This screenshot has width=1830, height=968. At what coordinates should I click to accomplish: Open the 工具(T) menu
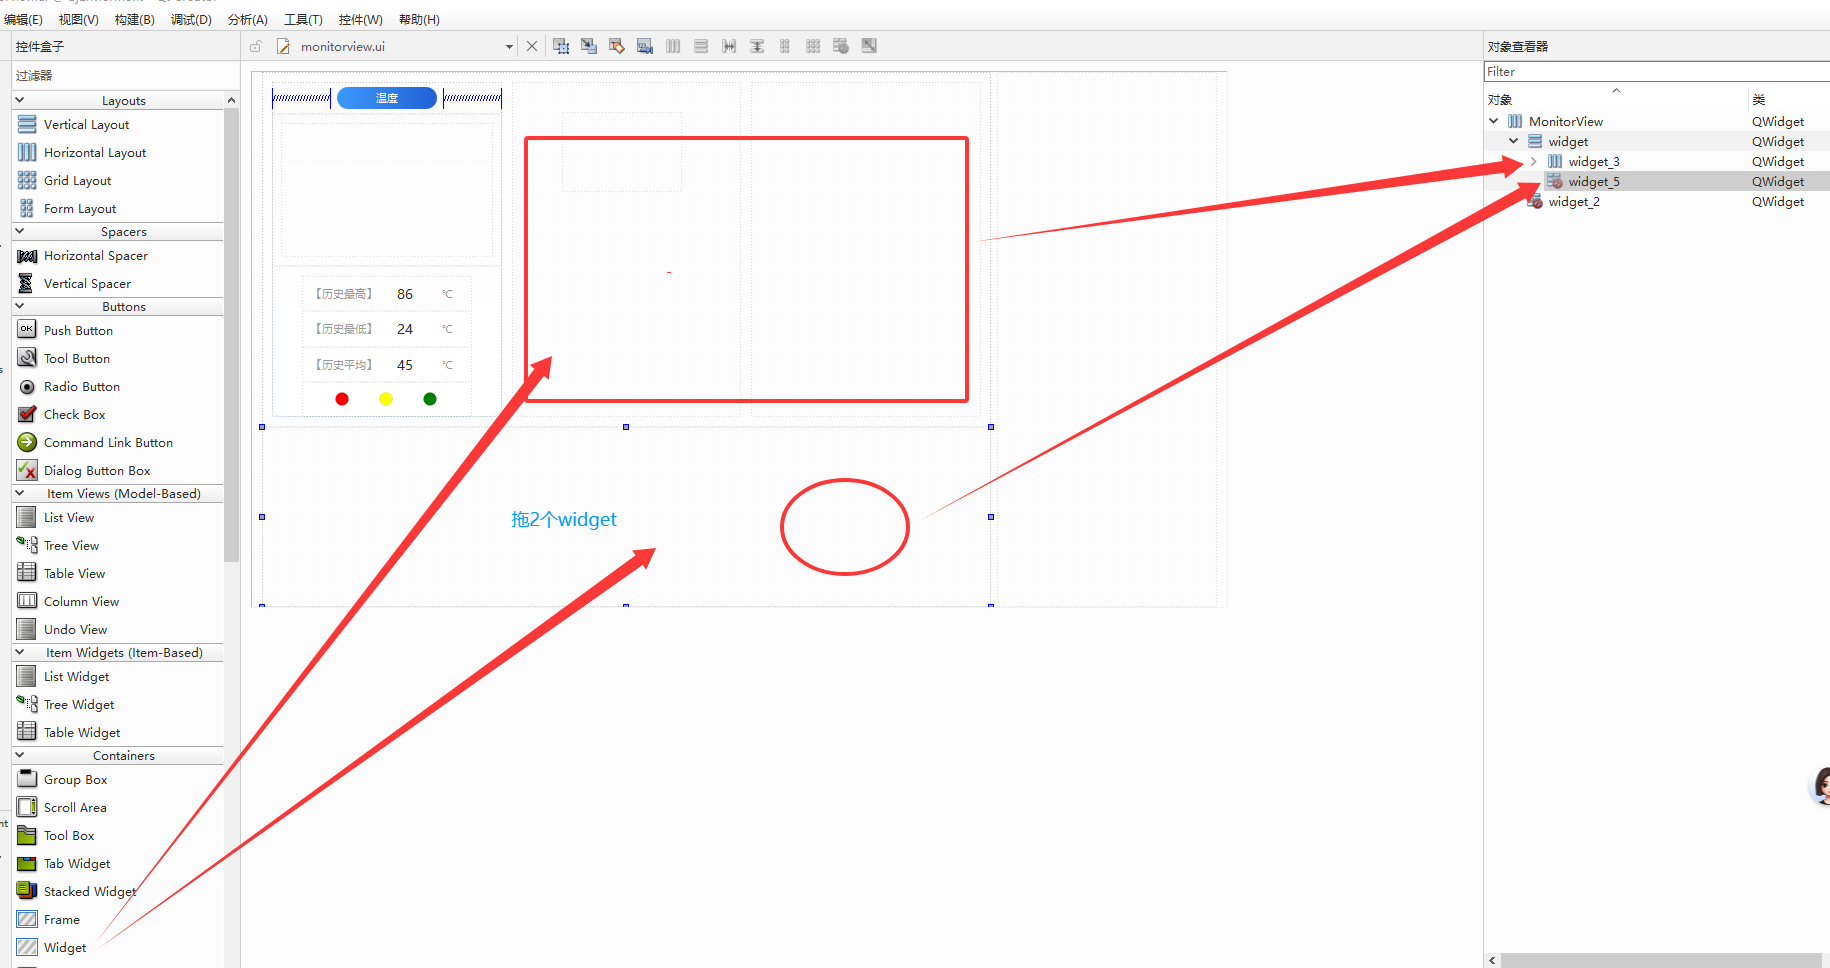(x=303, y=19)
